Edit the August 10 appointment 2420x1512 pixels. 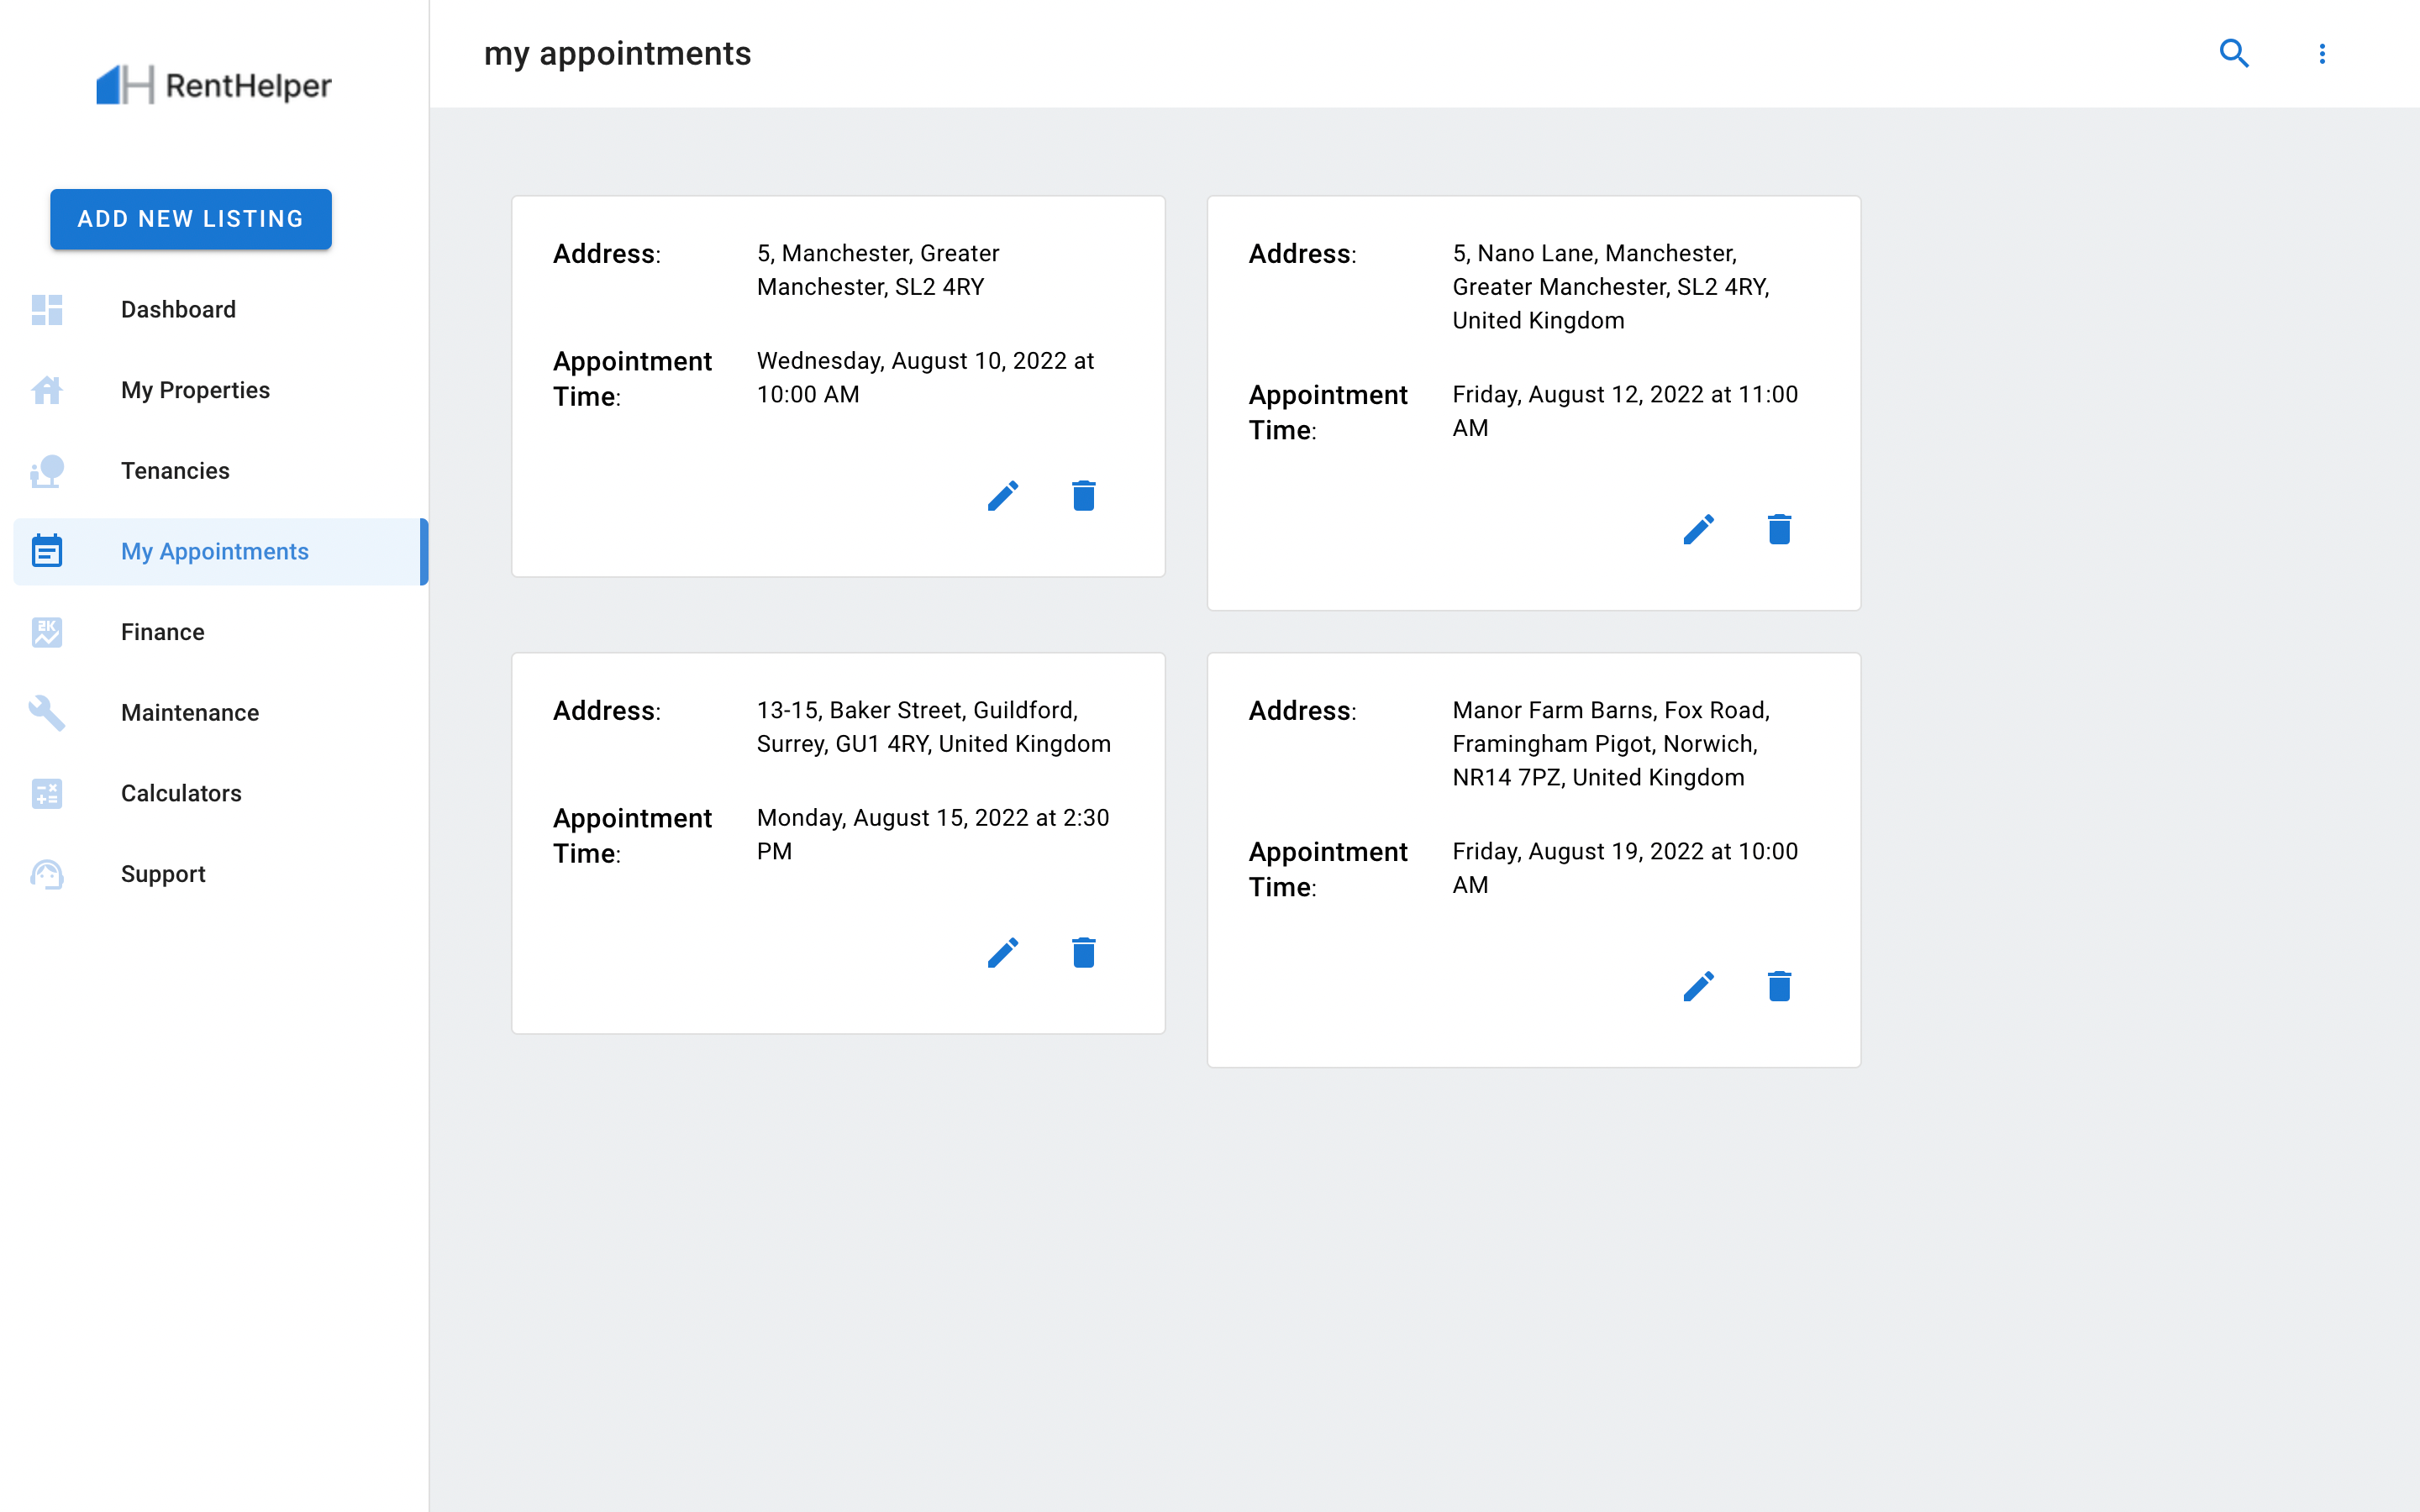coord(1003,496)
